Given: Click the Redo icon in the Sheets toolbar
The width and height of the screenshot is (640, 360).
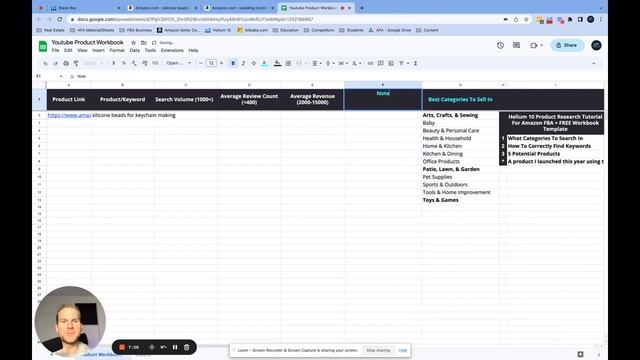Looking at the screenshot, I should point(56,63).
